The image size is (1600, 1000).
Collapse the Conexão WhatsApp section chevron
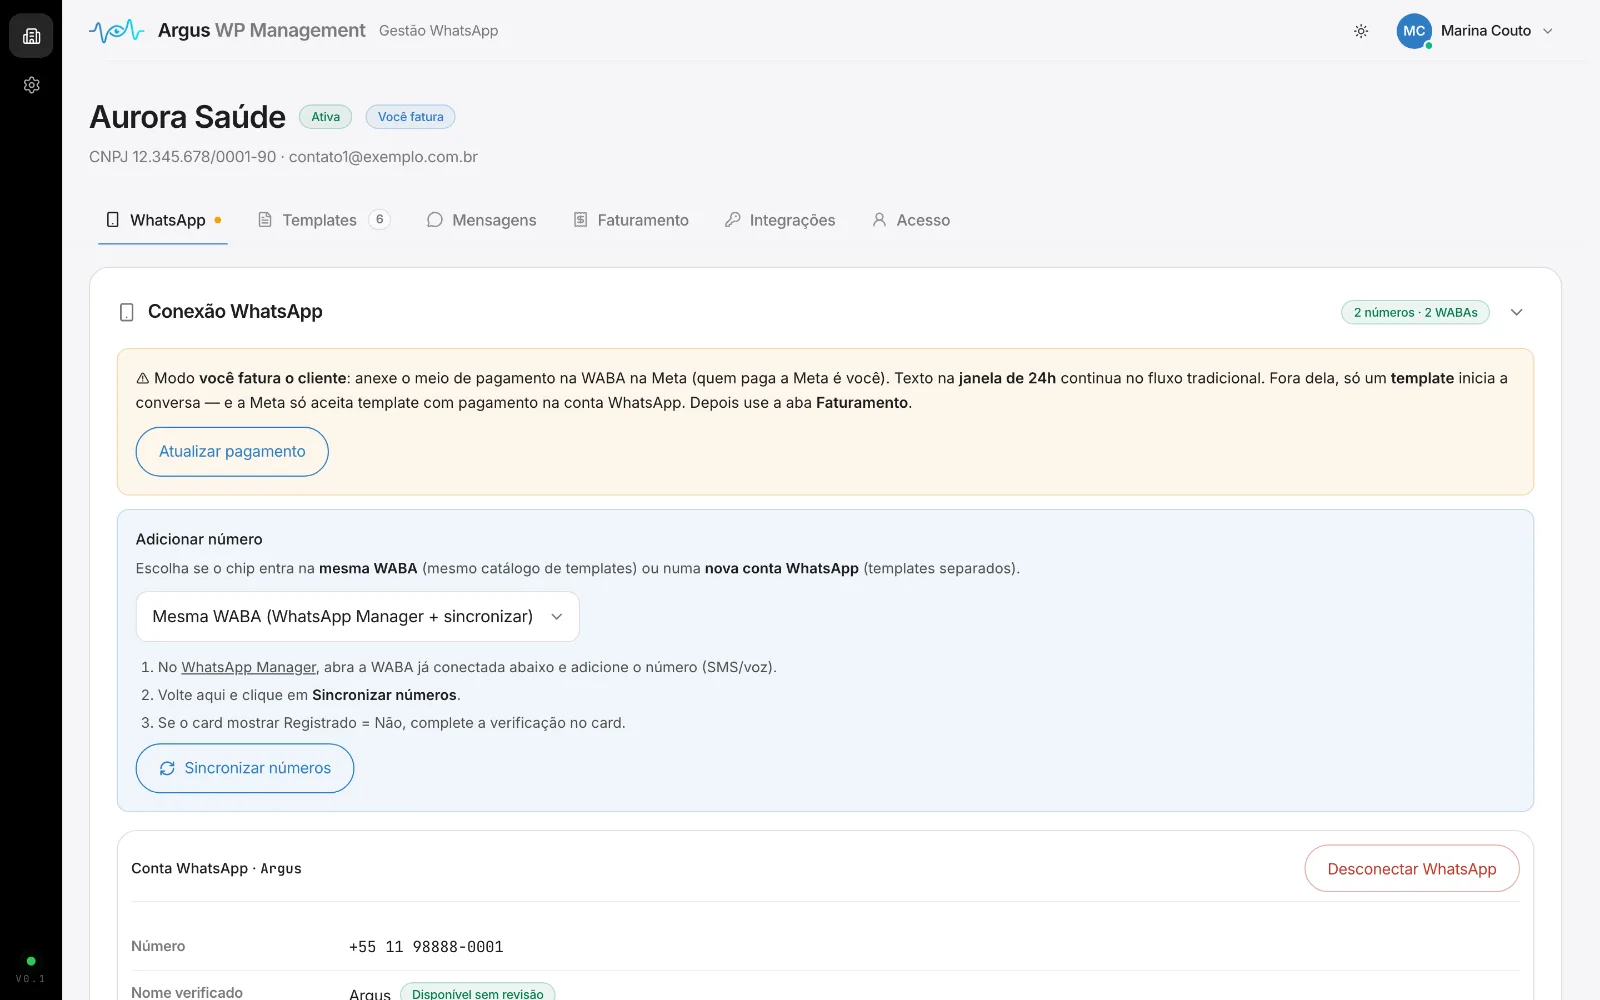click(1516, 312)
